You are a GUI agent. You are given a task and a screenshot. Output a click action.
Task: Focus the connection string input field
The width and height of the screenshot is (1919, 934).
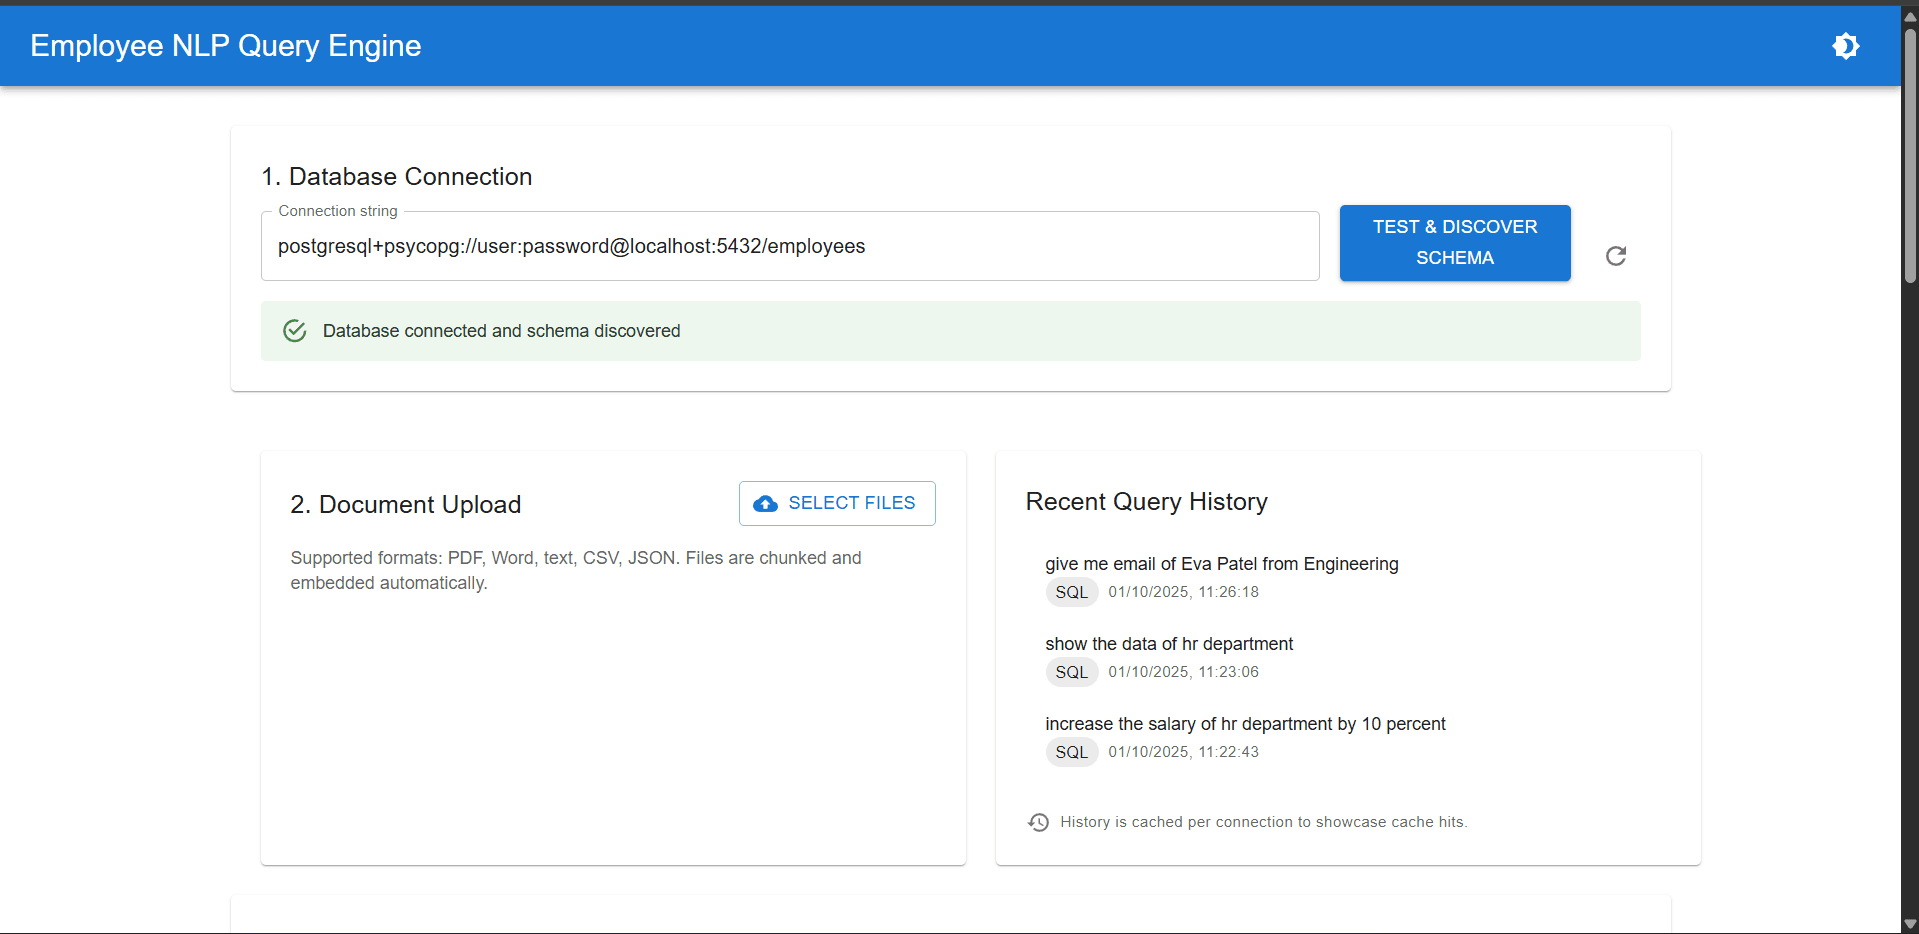[x=790, y=246]
